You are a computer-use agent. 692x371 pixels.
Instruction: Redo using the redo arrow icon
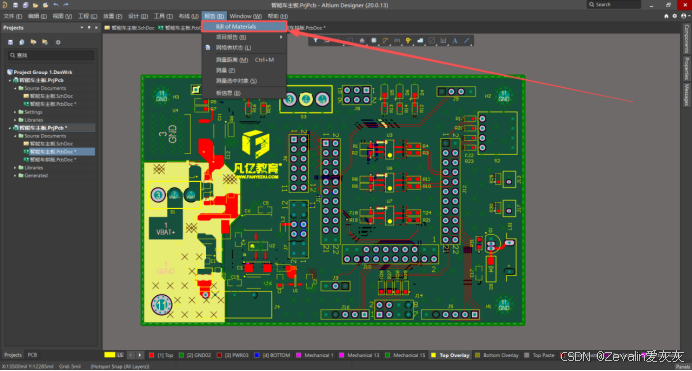[66, 5]
